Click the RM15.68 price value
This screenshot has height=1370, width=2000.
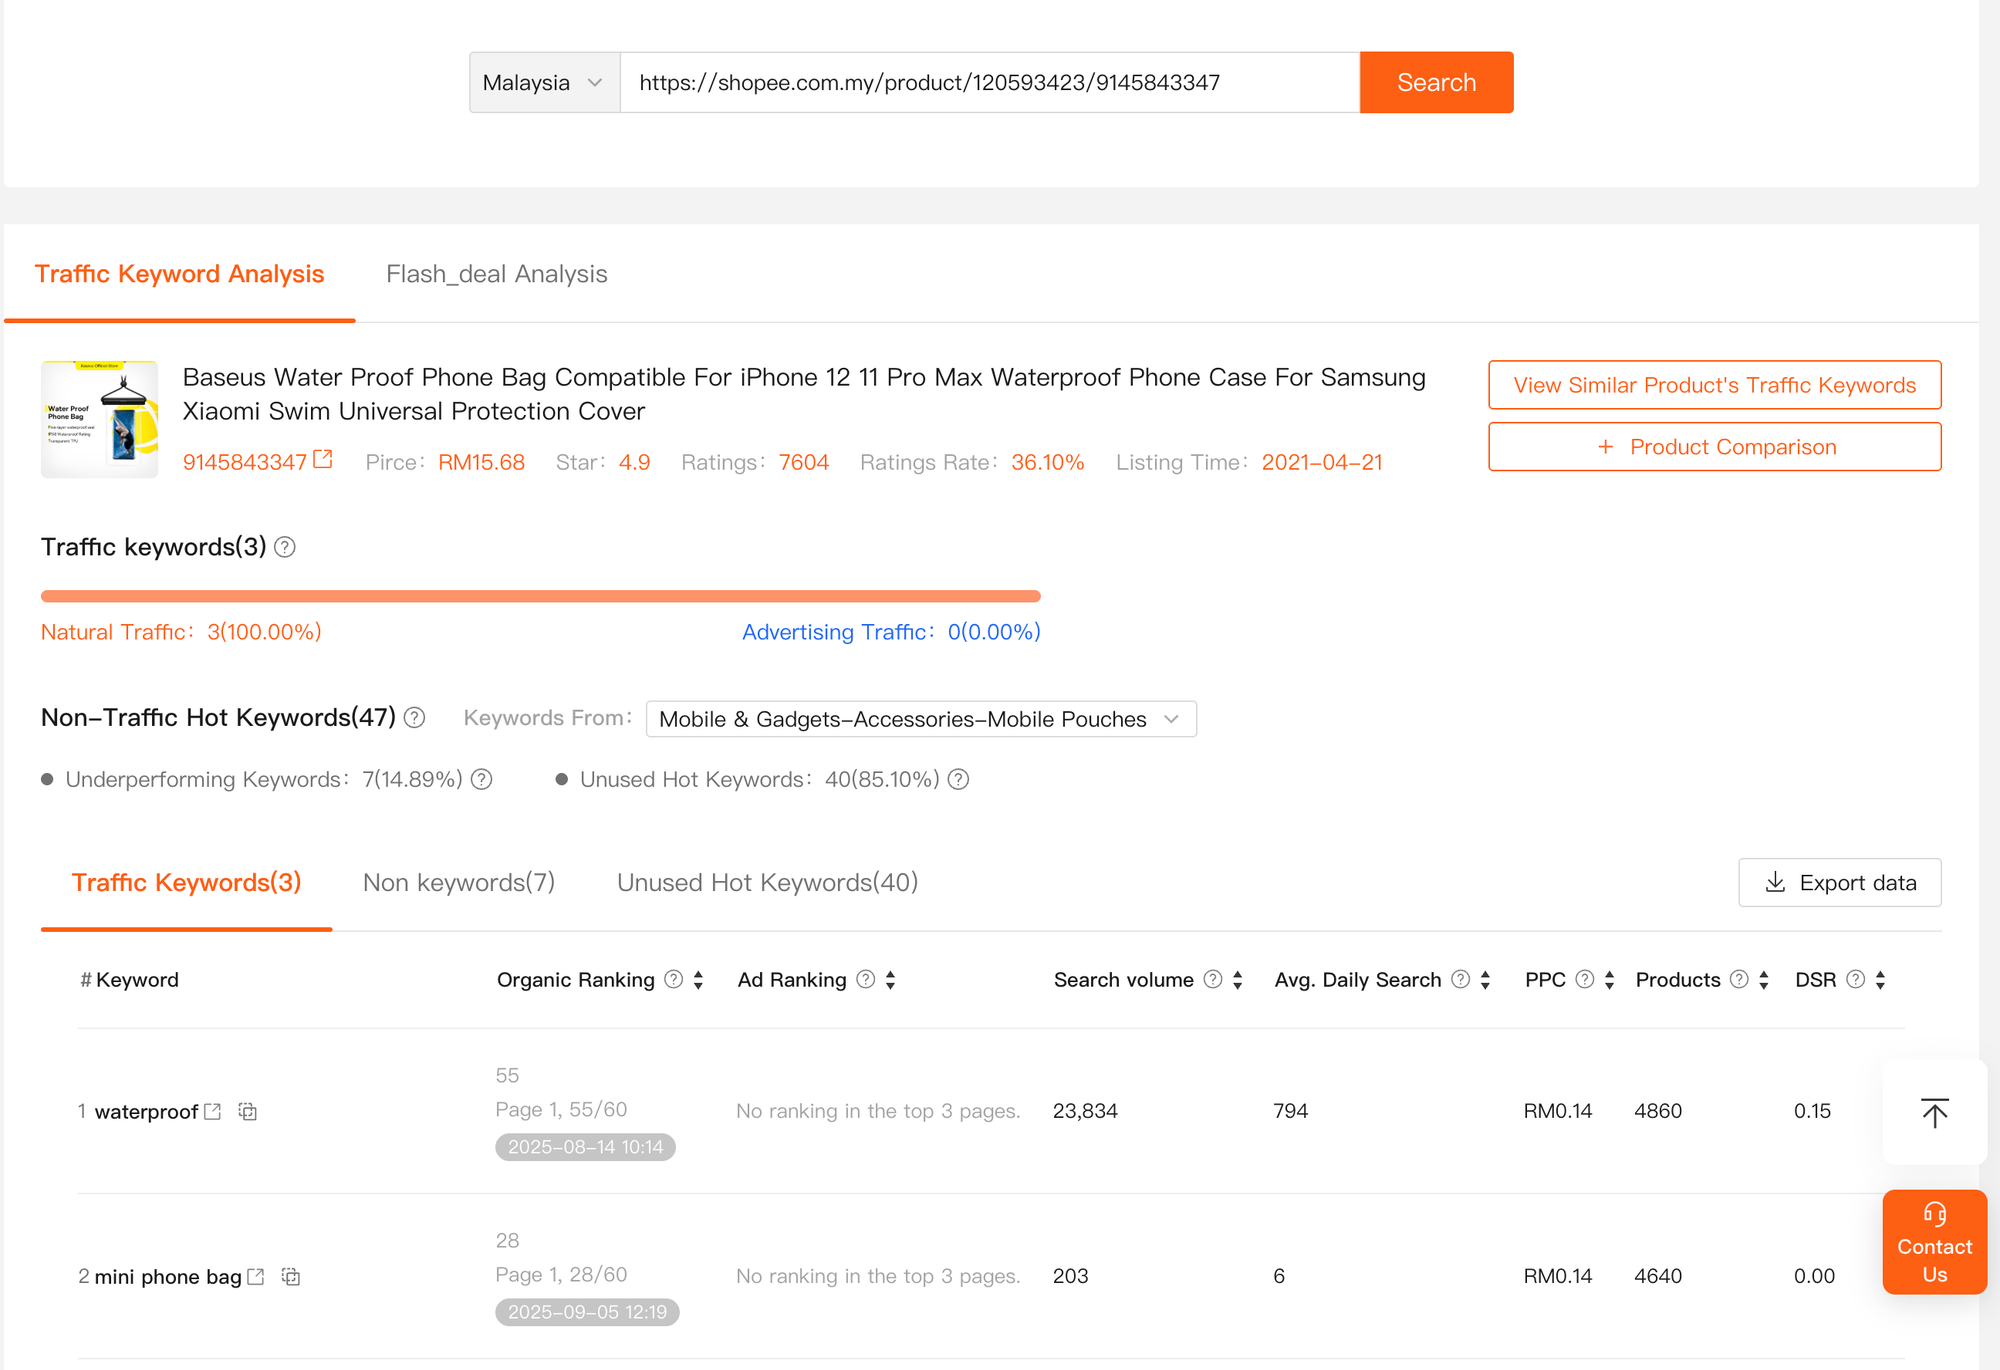point(482,462)
